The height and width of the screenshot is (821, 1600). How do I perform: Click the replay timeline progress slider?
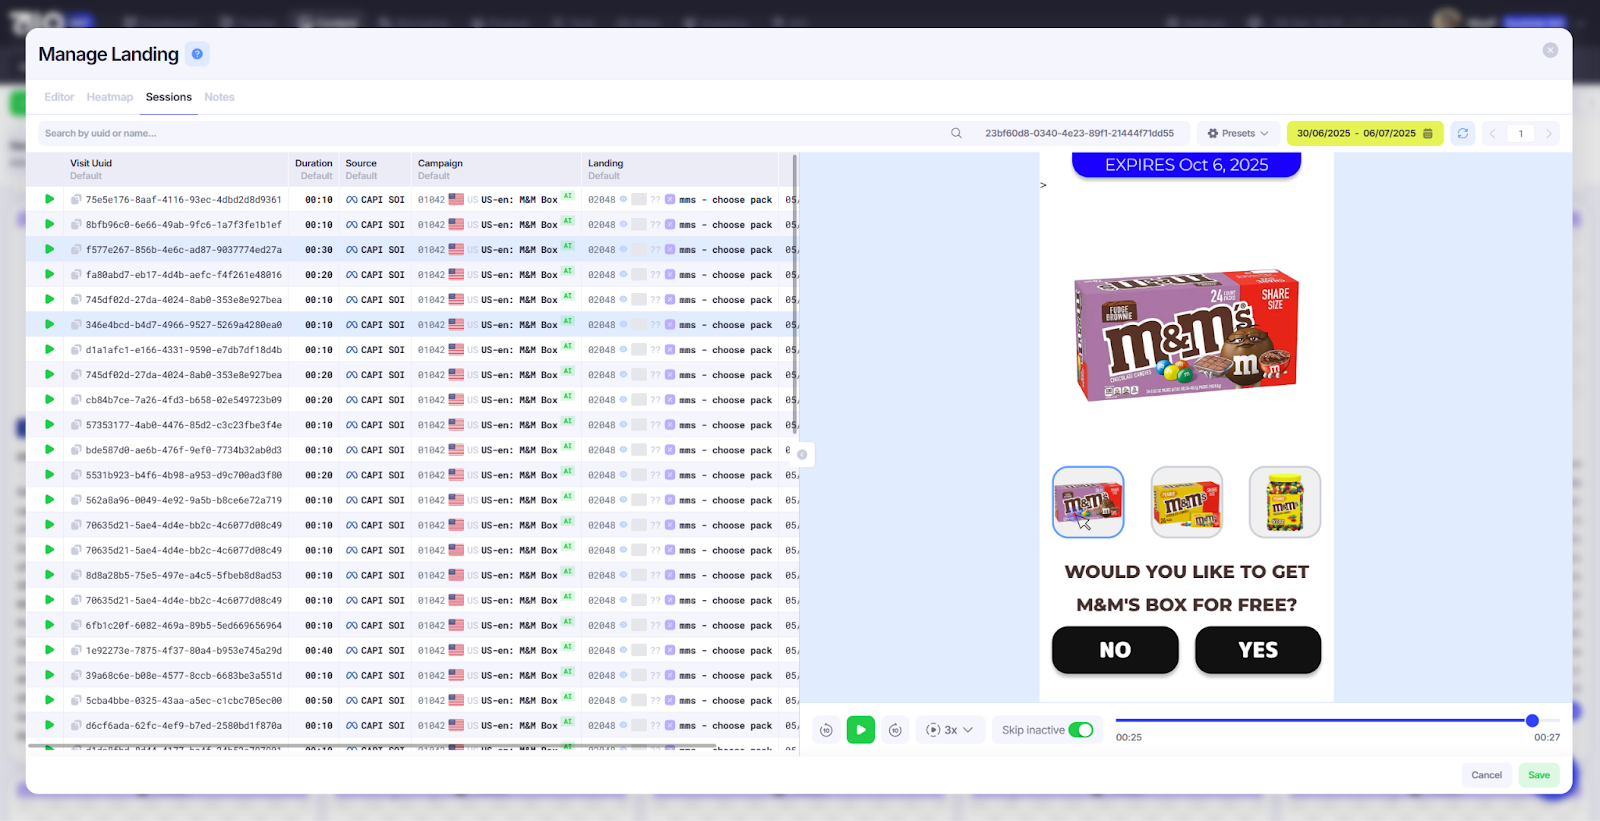(1320, 720)
